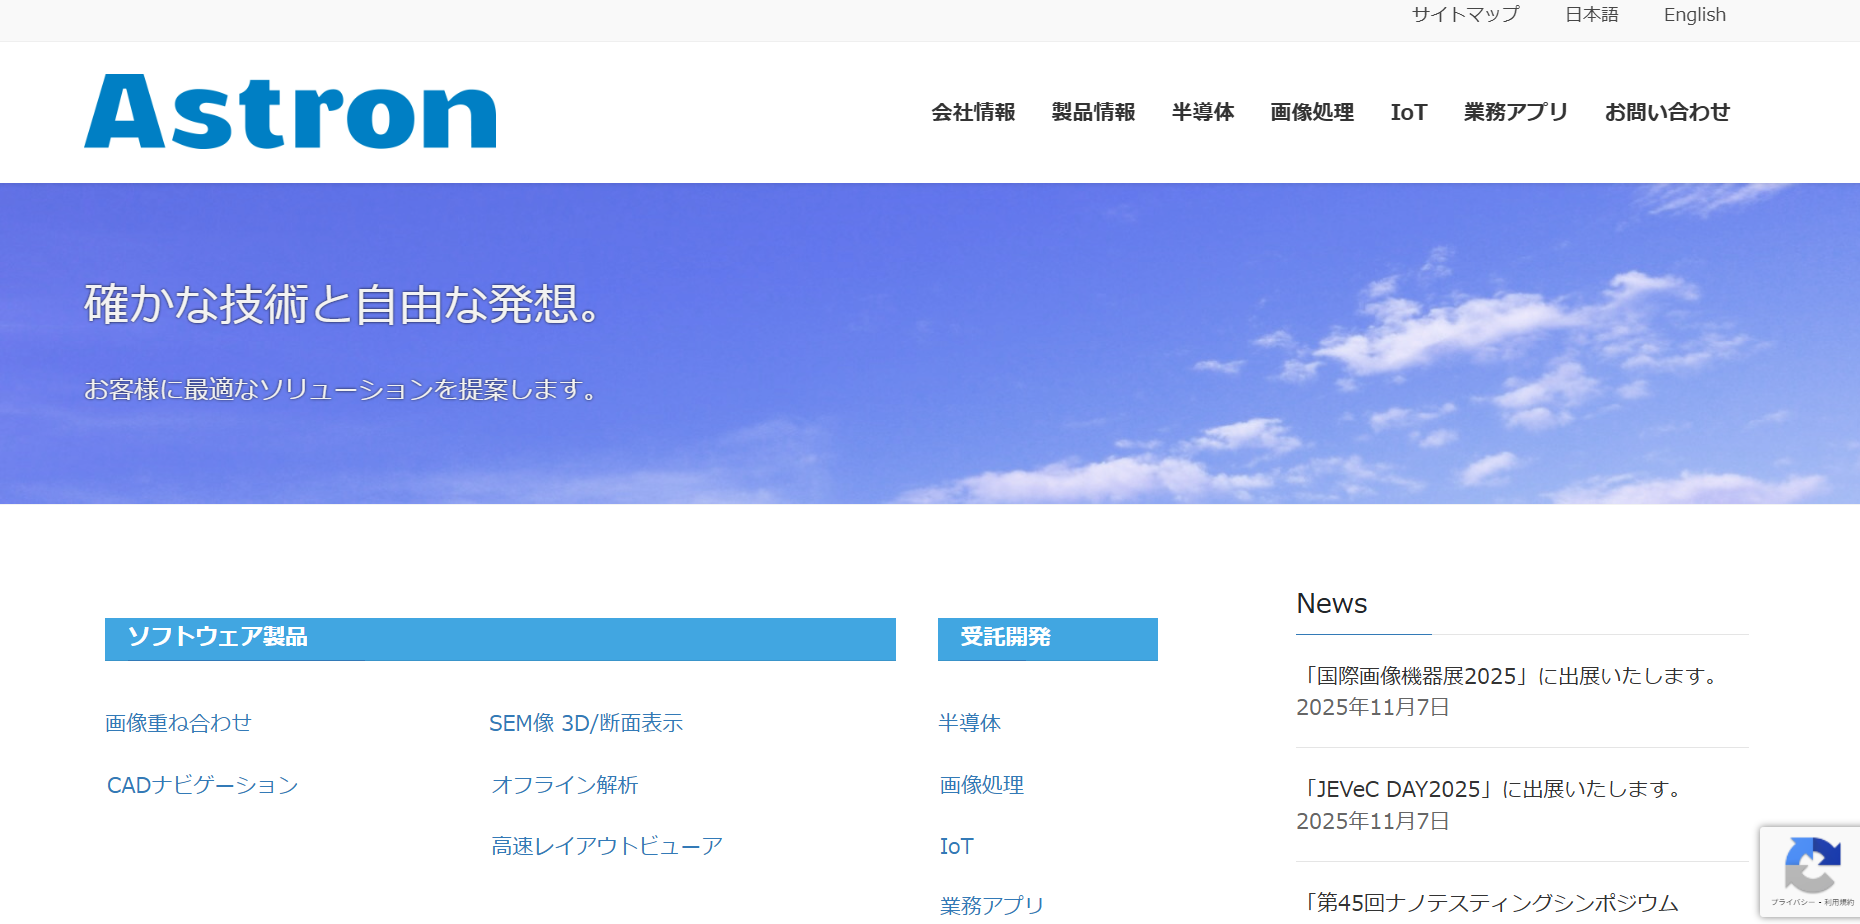The height and width of the screenshot is (924, 1860).
Task: Select 半導体 in the navigation bar
Action: click(x=1202, y=112)
